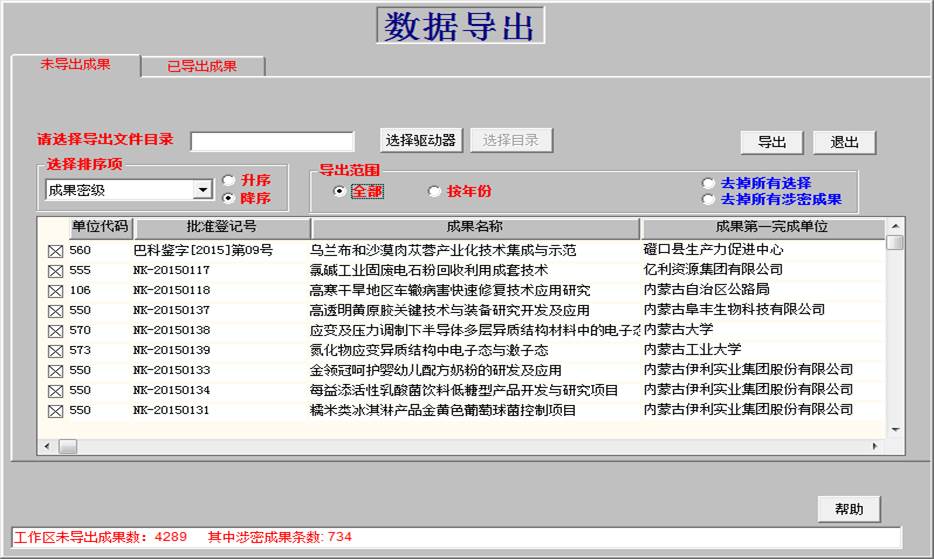This screenshot has width=934, height=559.
Task: Select result 金领冠呵护婴幼儿配方奶粉的研发及应用
Action: click(x=435, y=370)
